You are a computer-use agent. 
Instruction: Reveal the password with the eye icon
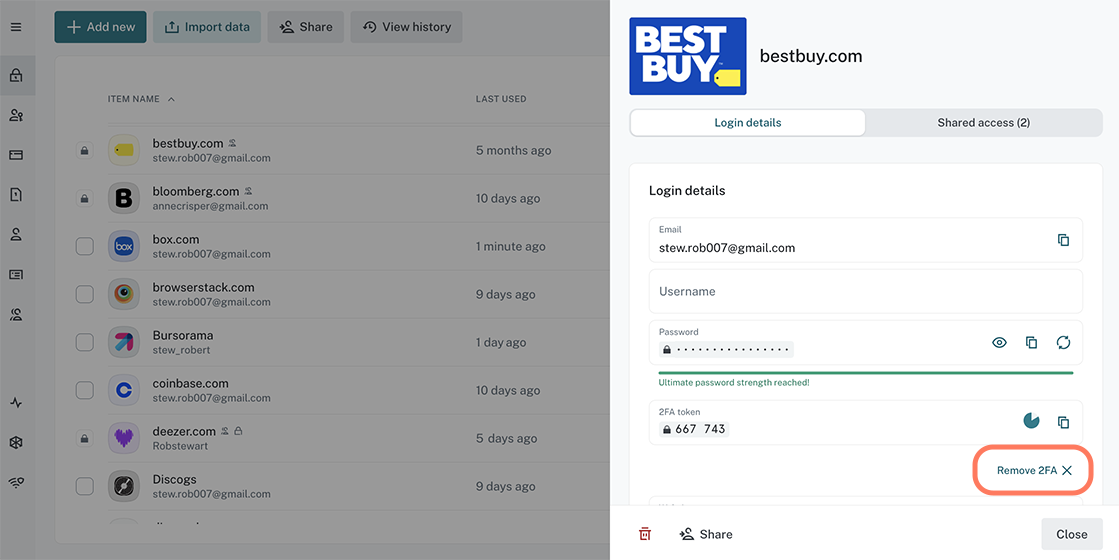click(999, 343)
